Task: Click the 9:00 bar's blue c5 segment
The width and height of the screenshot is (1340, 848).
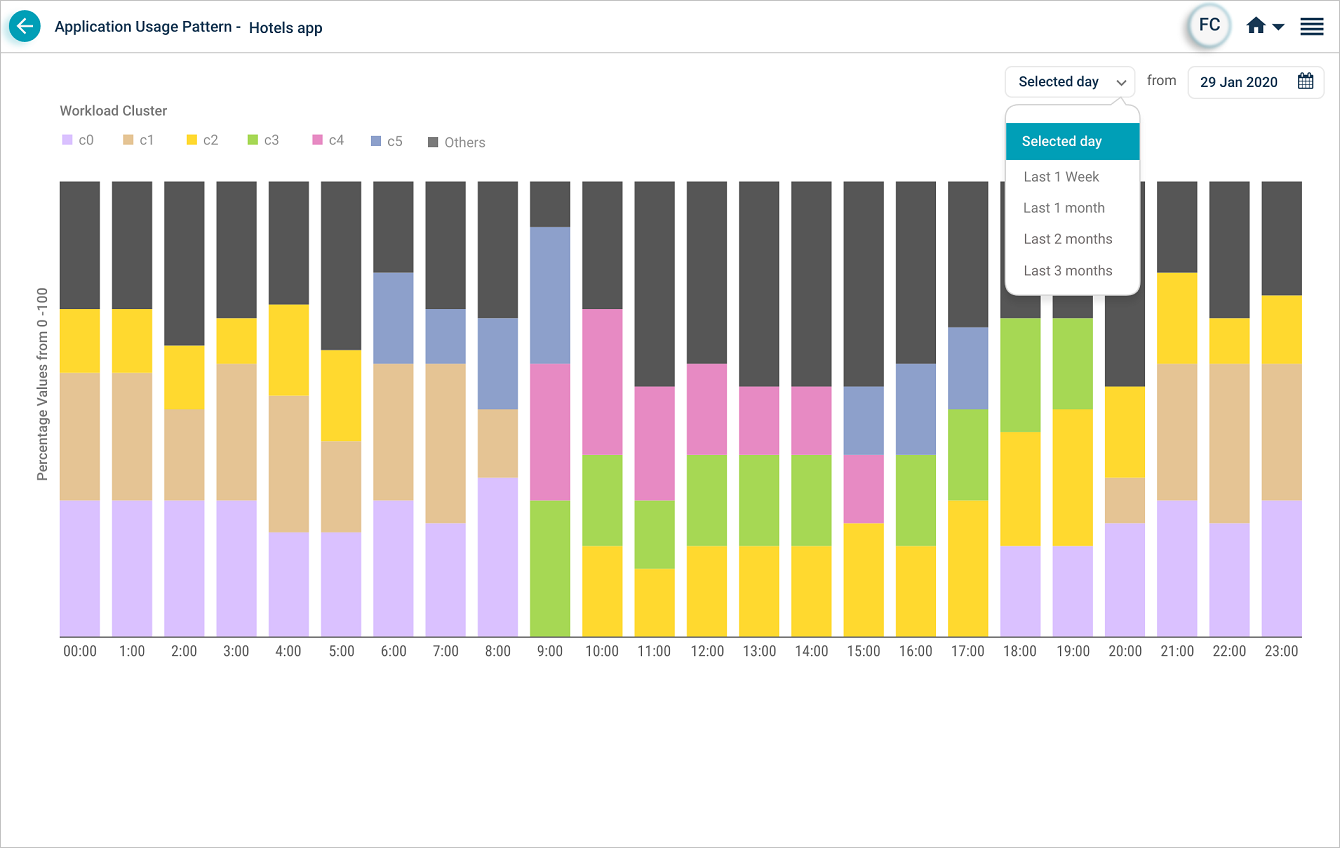Action: tap(550, 295)
